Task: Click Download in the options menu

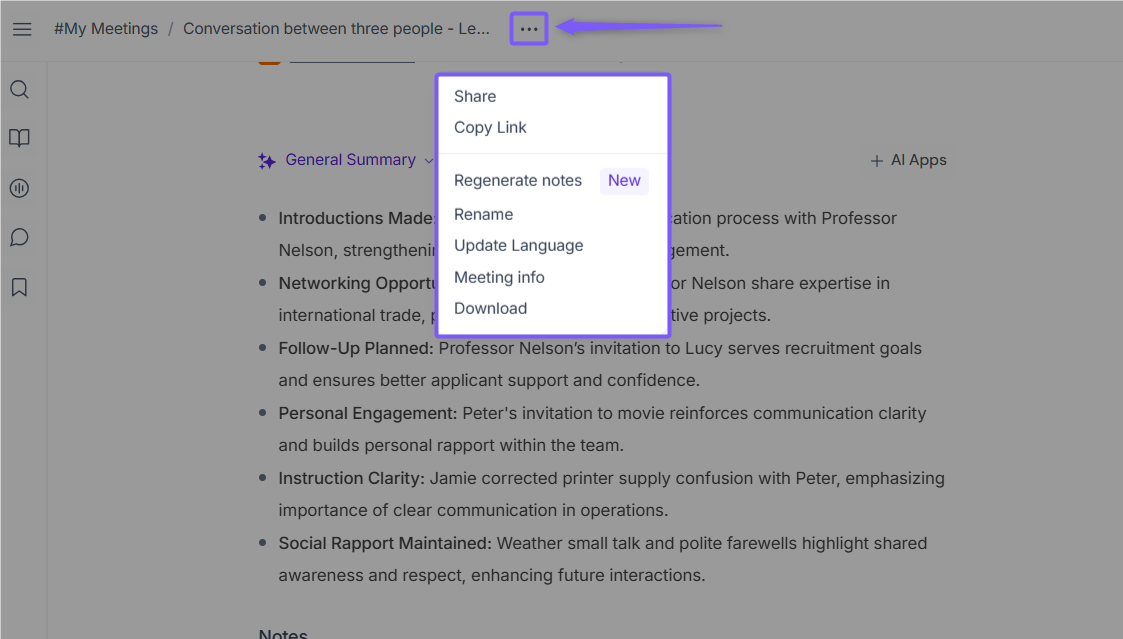Action: (490, 308)
